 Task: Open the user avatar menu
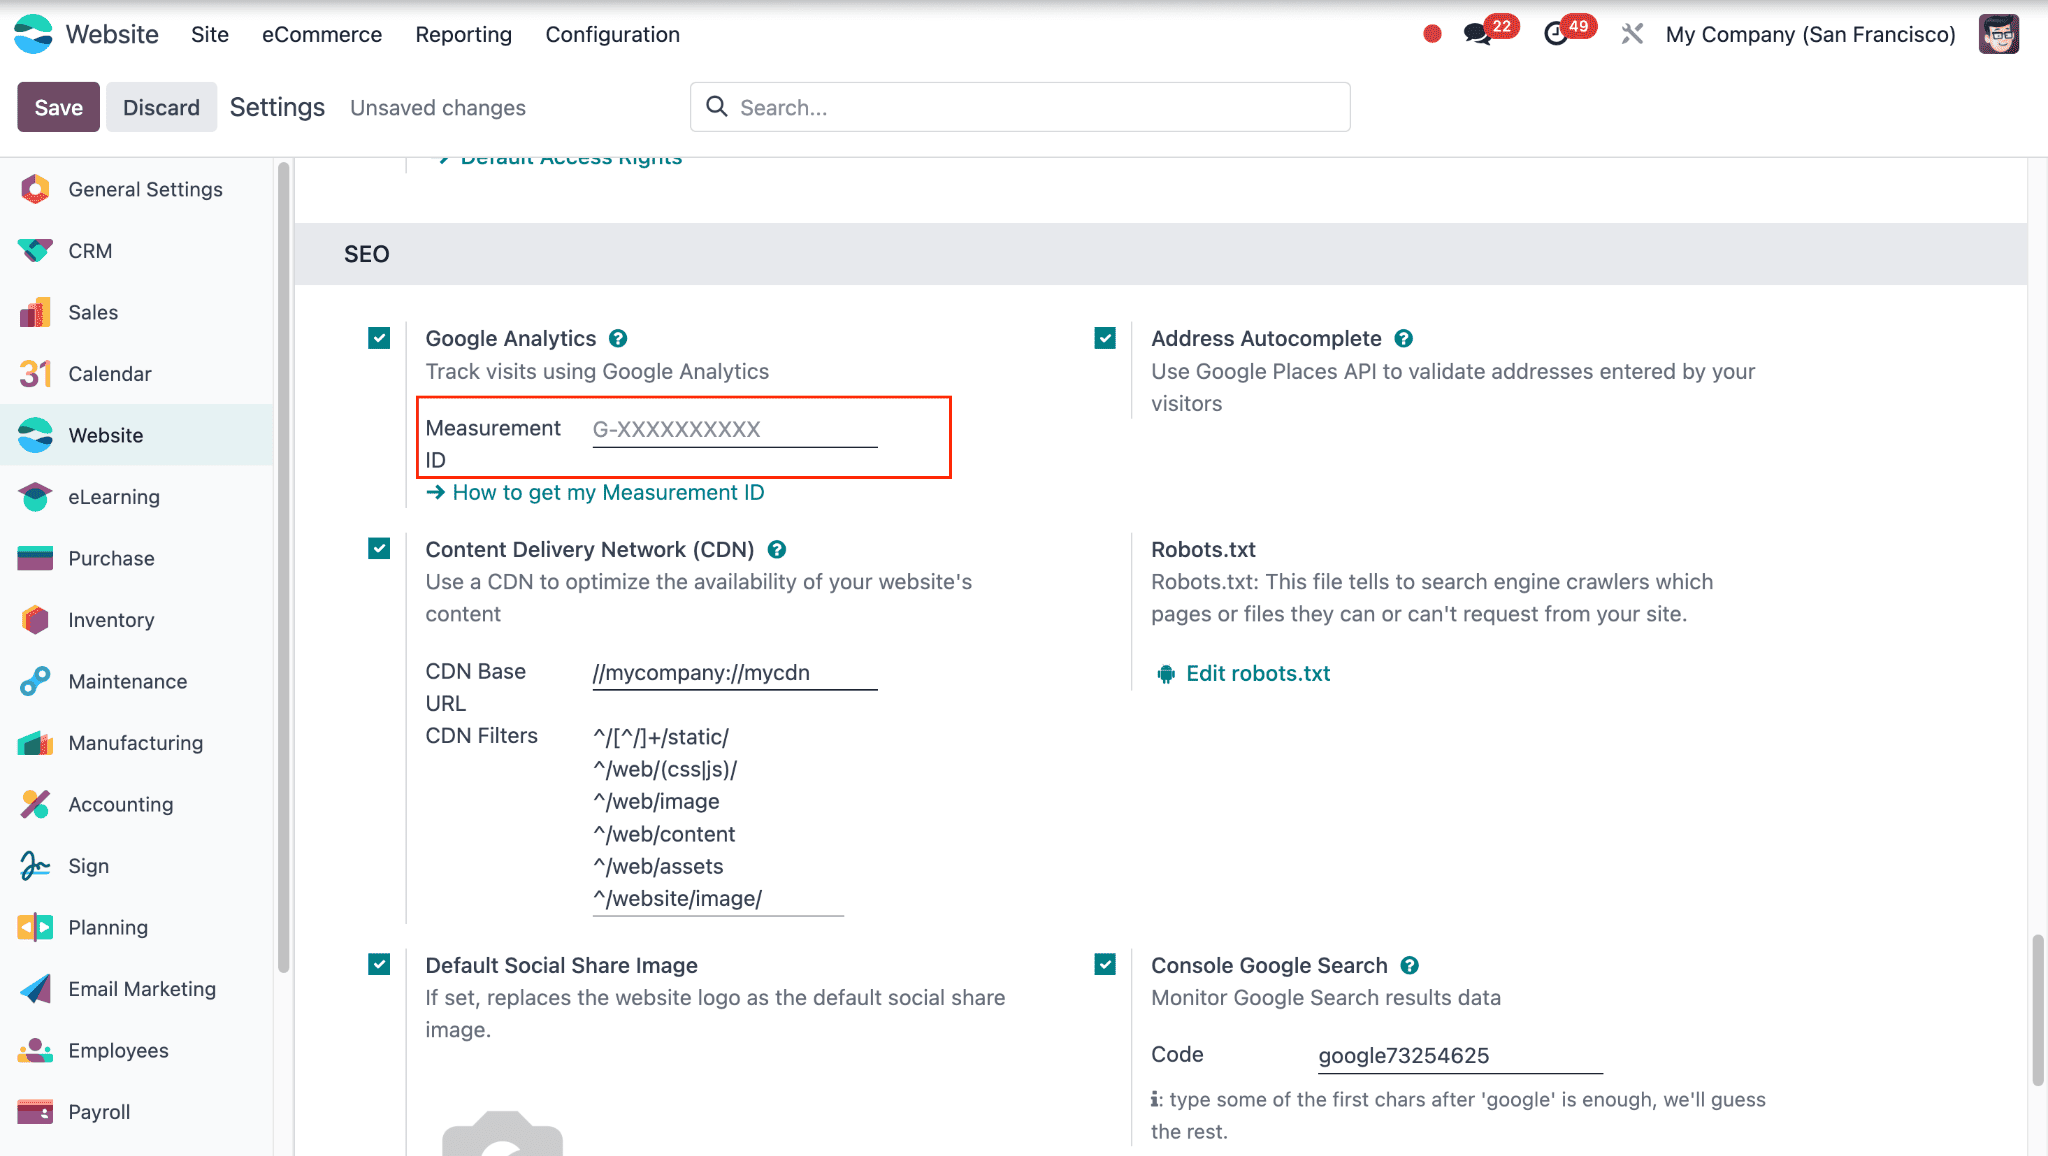[x=1998, y=34]
